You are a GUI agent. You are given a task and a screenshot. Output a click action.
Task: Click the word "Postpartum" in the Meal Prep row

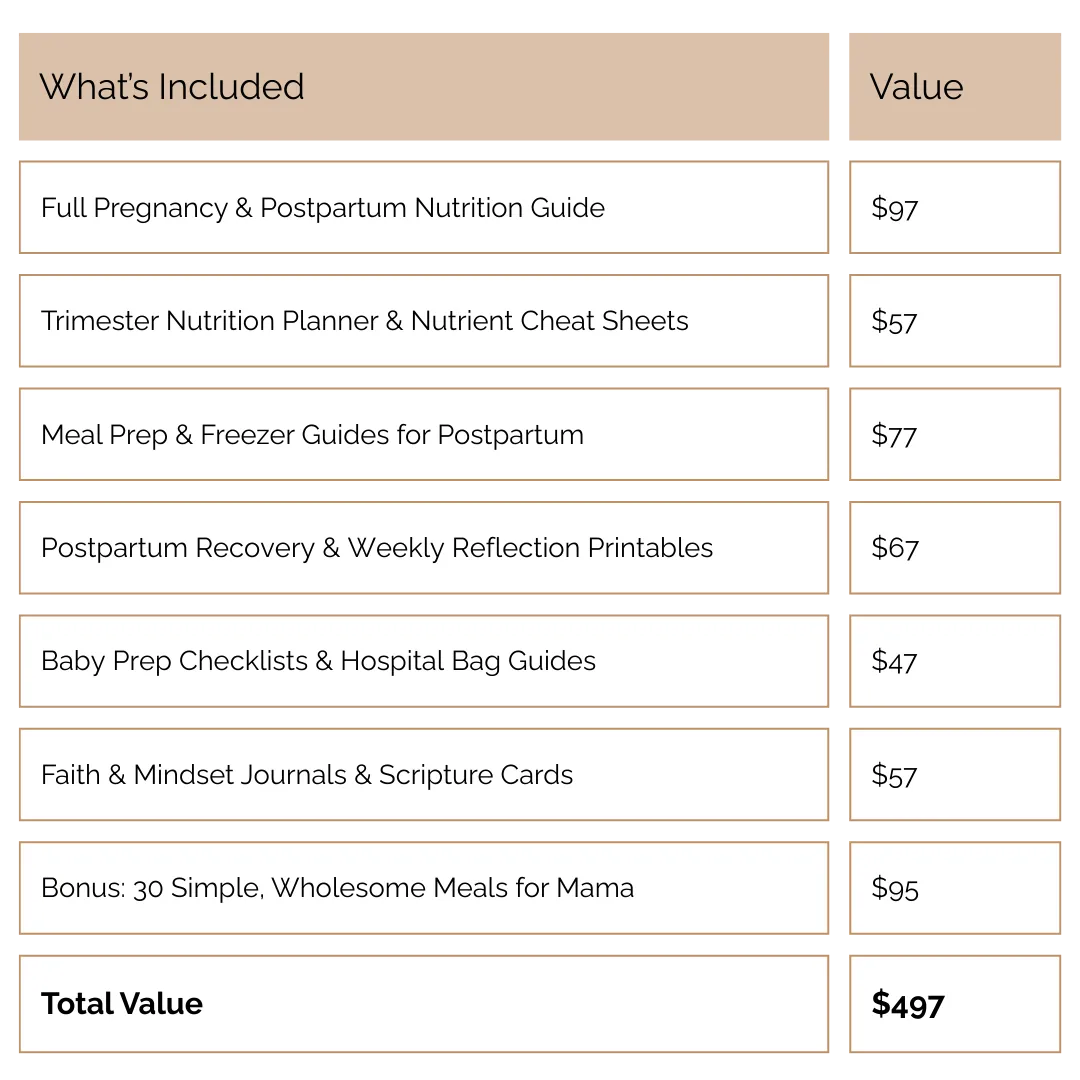510,436
